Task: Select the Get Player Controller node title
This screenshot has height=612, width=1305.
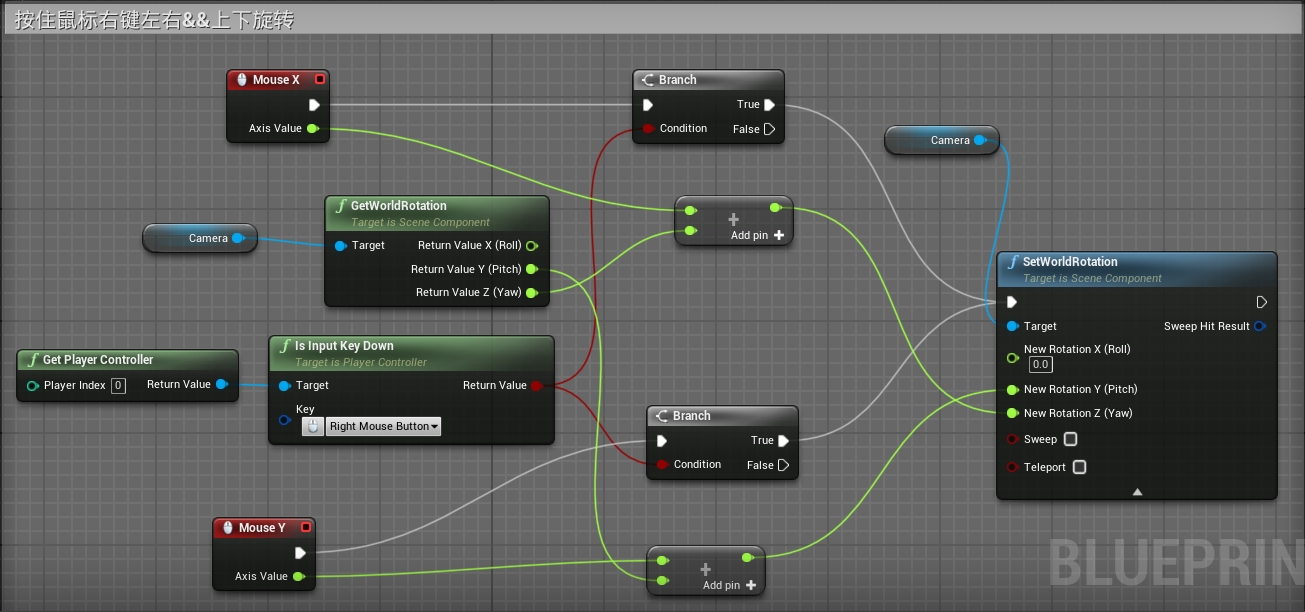Action: pyautogui.click(x=98, y=360)
